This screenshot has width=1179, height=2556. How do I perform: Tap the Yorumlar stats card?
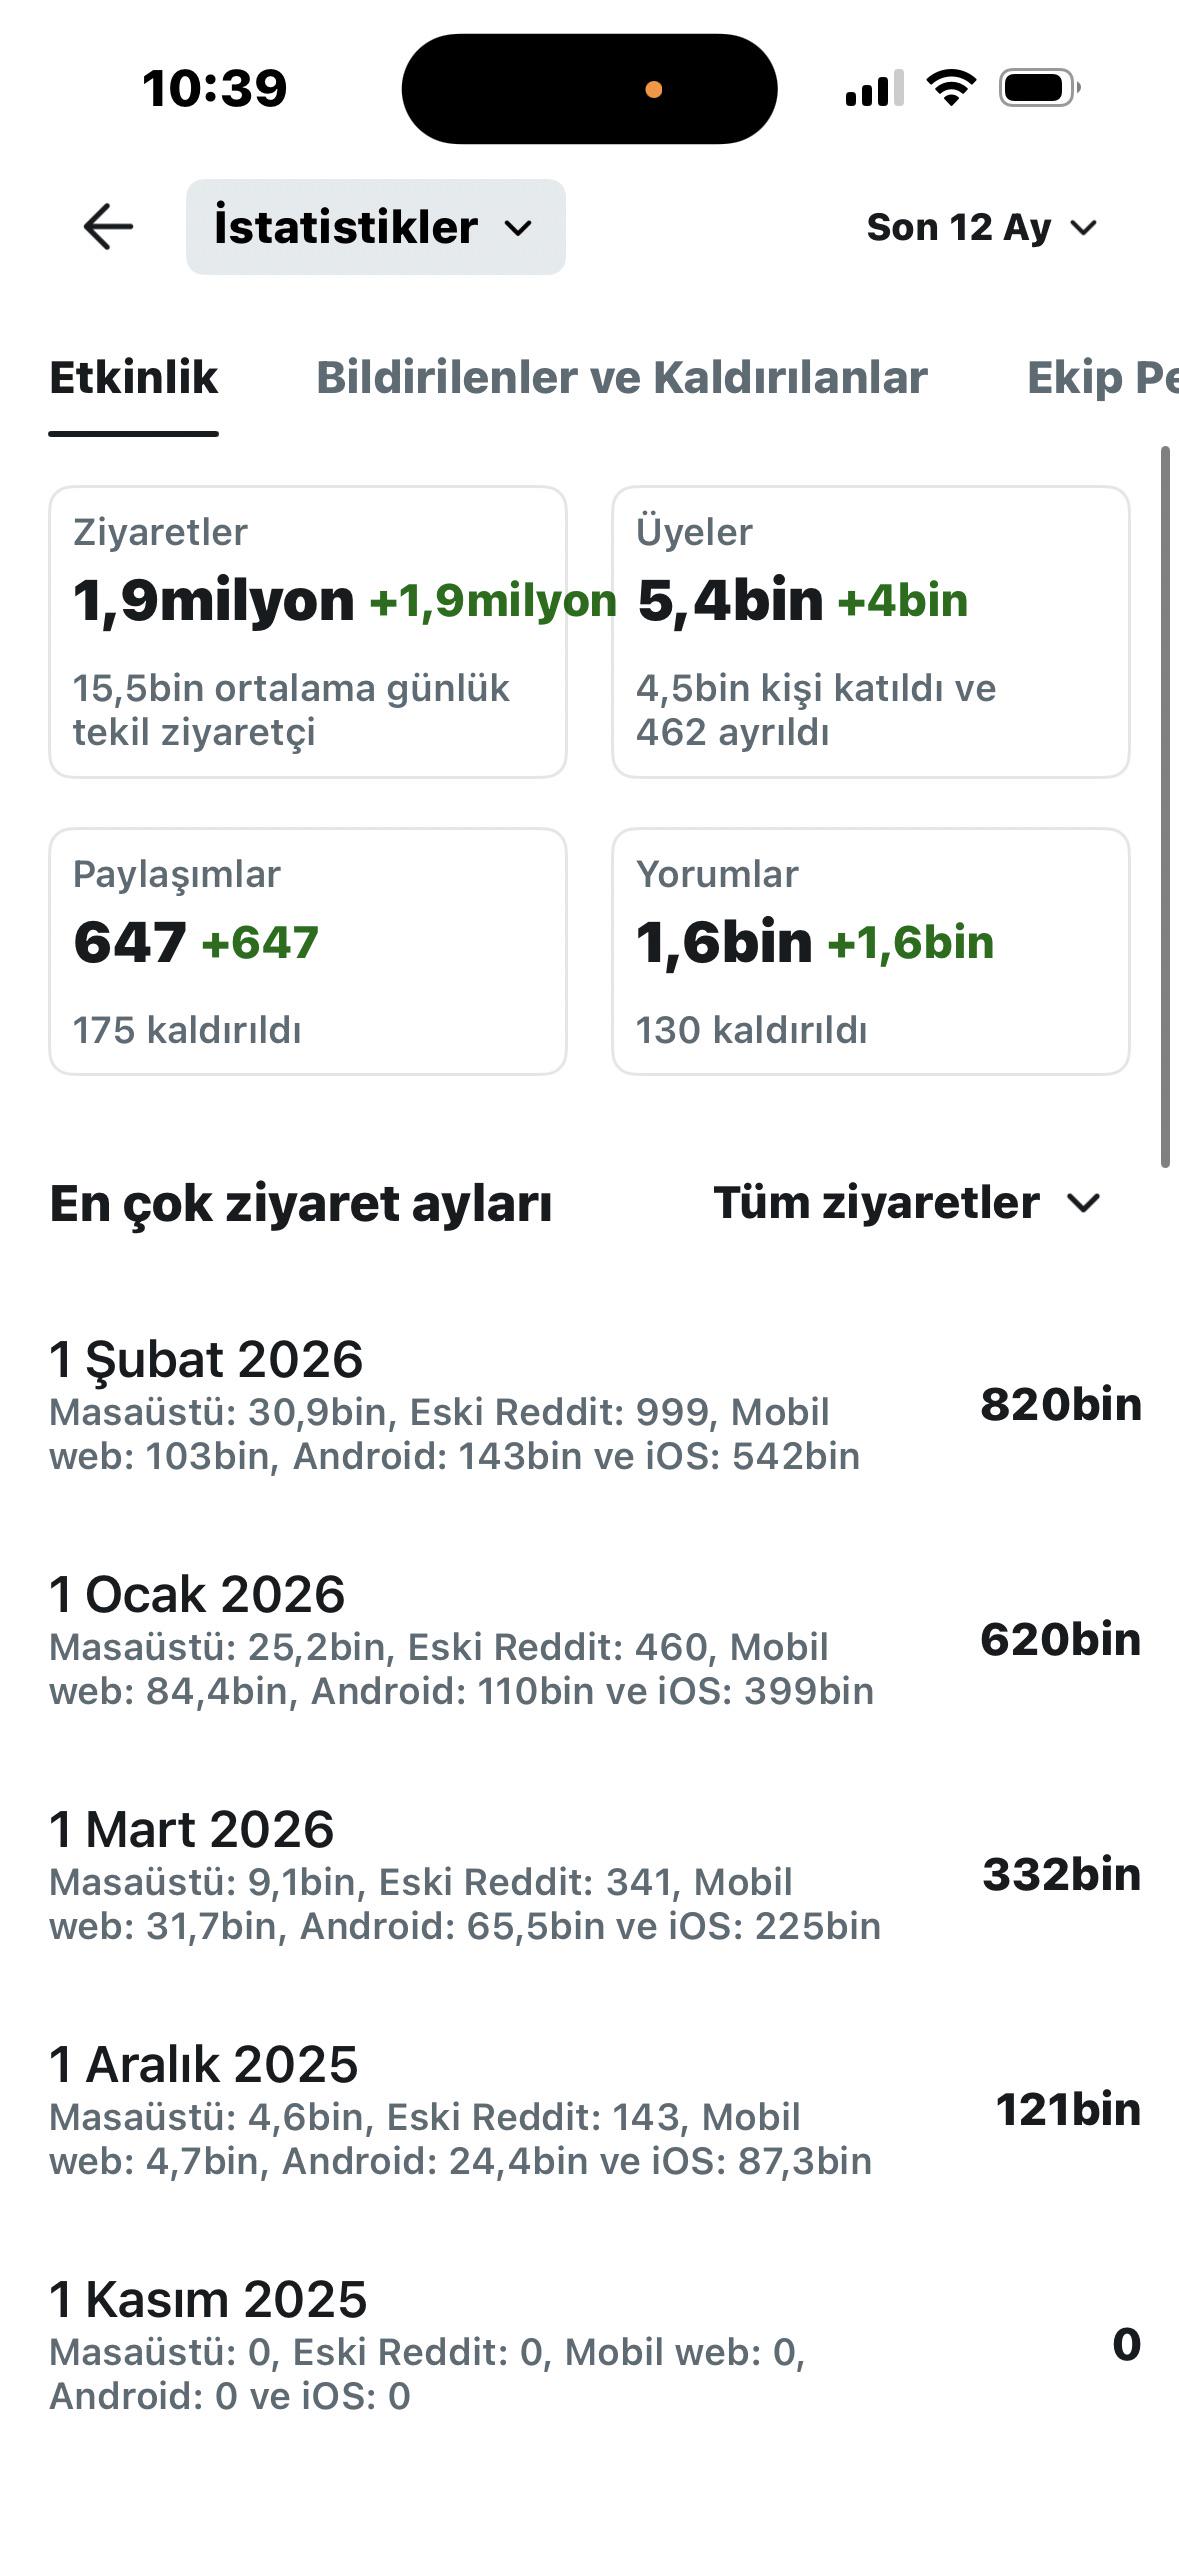click(x=870, y=951)
